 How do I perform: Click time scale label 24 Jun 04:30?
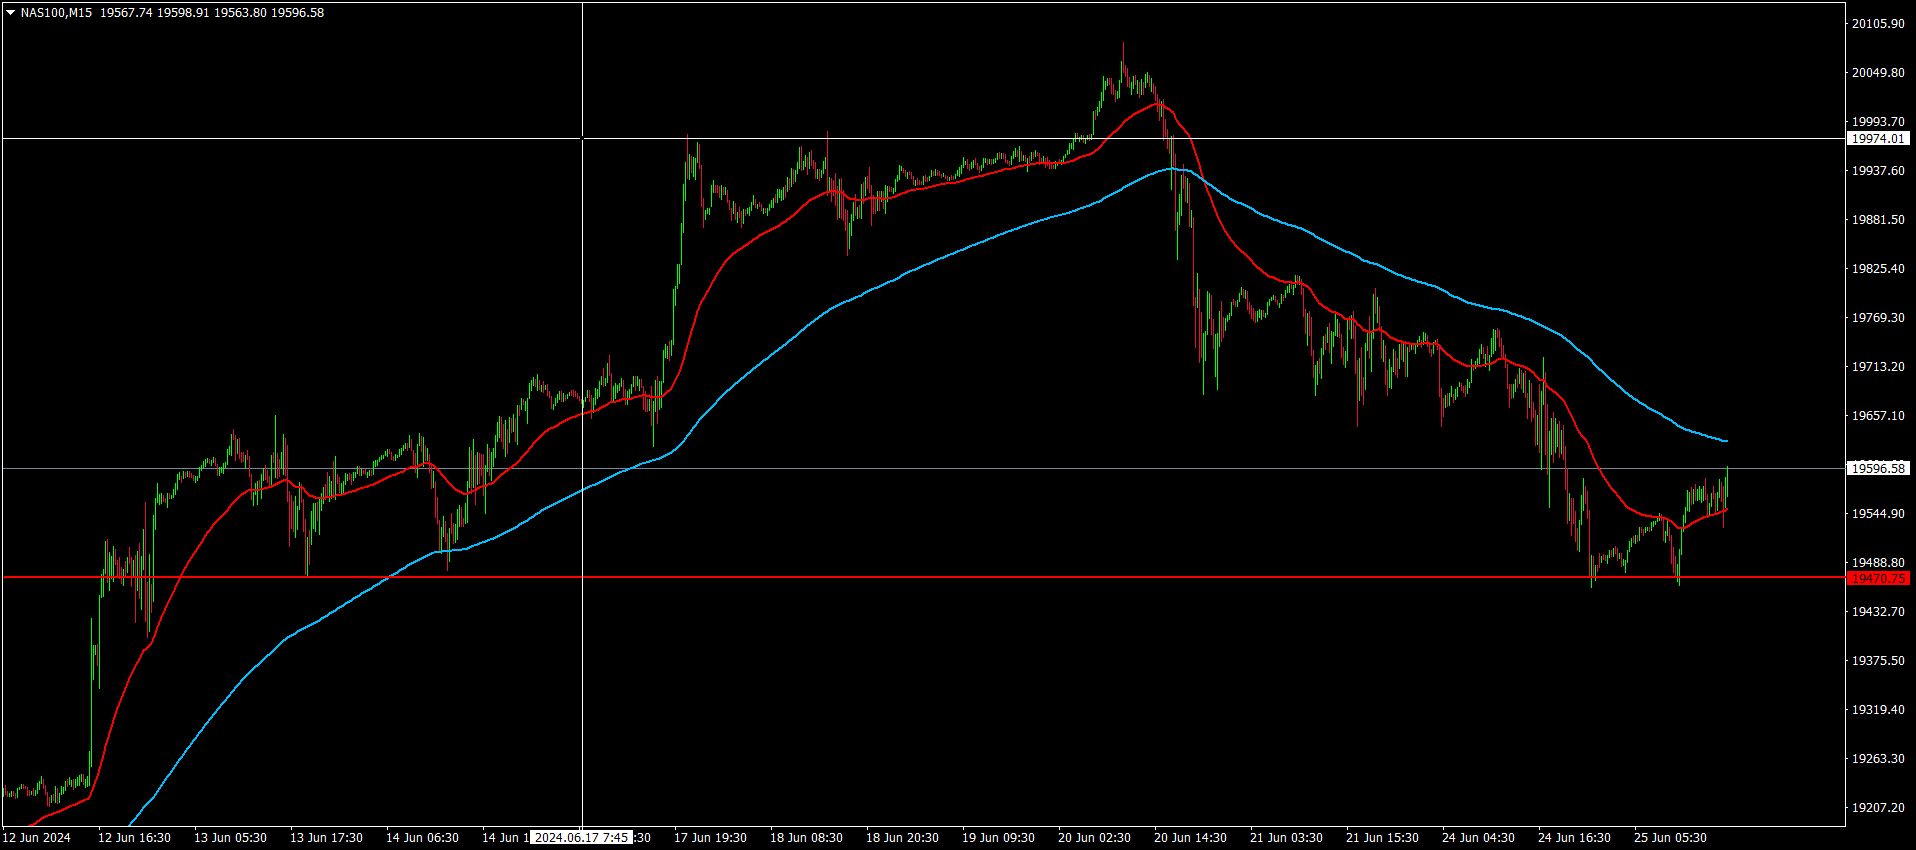click(x=1479, y=838)
